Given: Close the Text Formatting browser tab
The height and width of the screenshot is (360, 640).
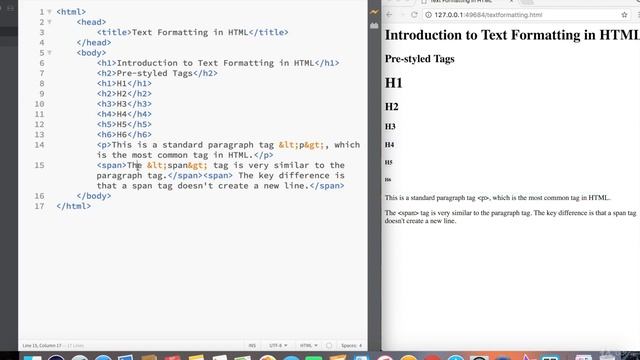Looking at the screenshot, I should pyautogui.click(x=511, y=2).
